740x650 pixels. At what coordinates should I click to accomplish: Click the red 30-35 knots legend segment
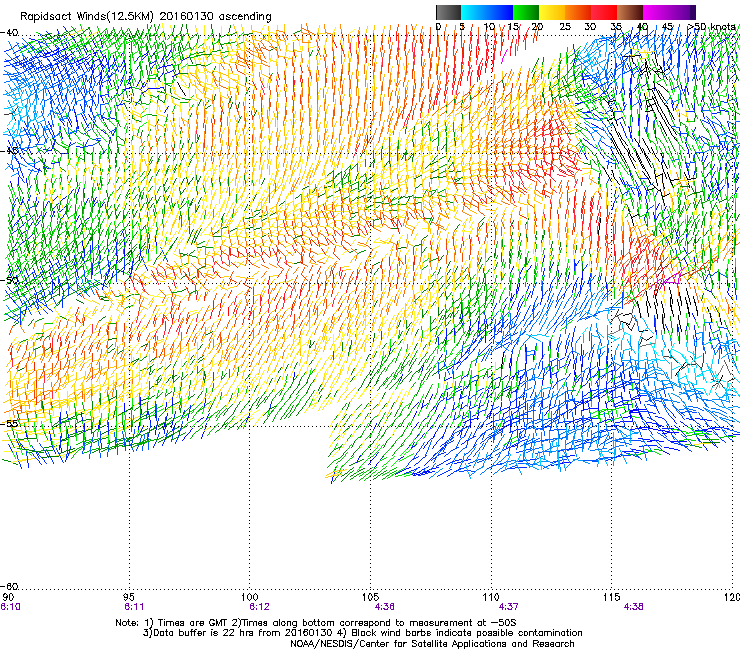604,12
